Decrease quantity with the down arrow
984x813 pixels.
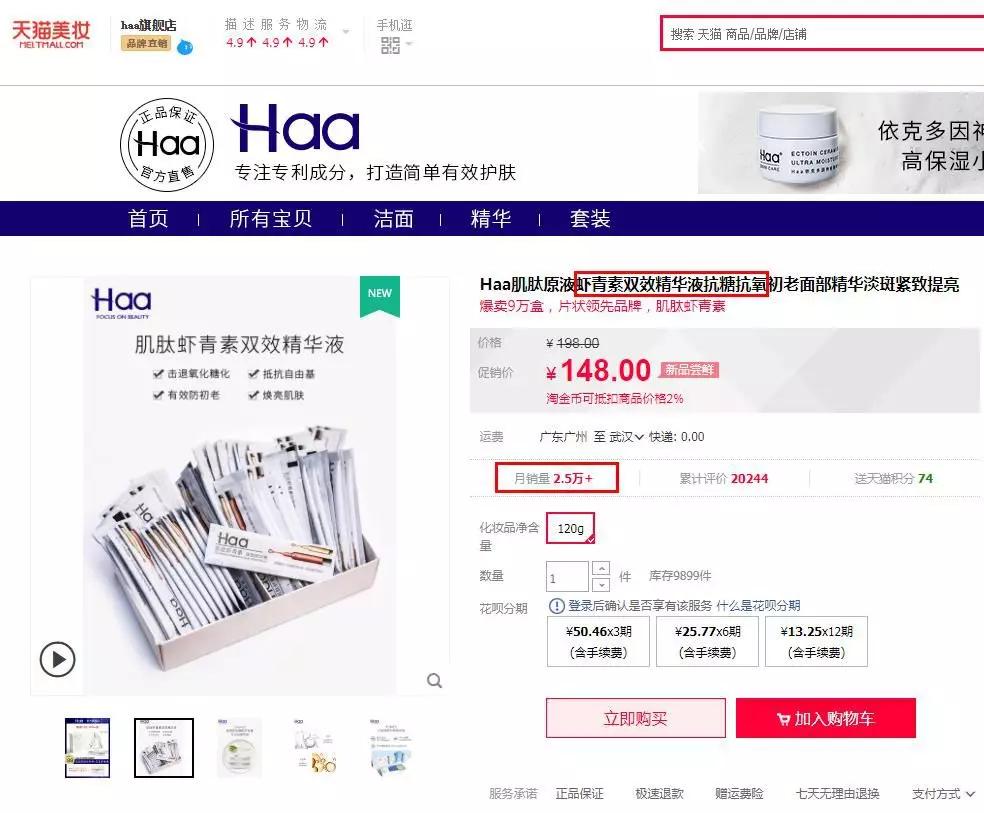point(601,584)
